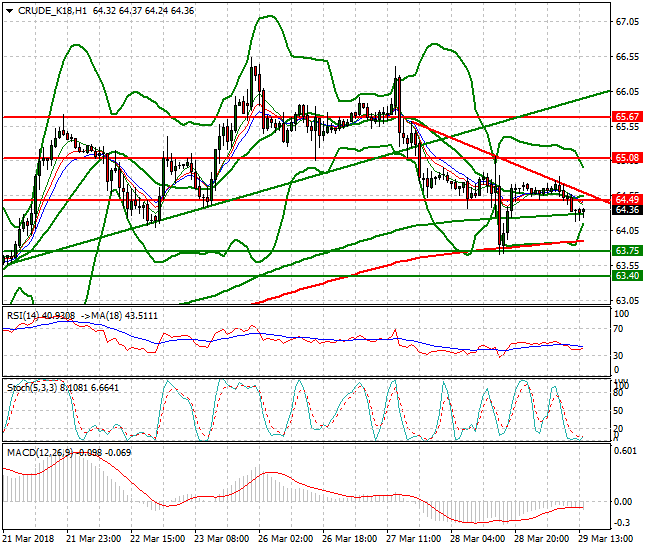Select the 63.05 price axis value
Viewport: 650px width, 550px height.
pyautogui.click(x=627, y=300)
